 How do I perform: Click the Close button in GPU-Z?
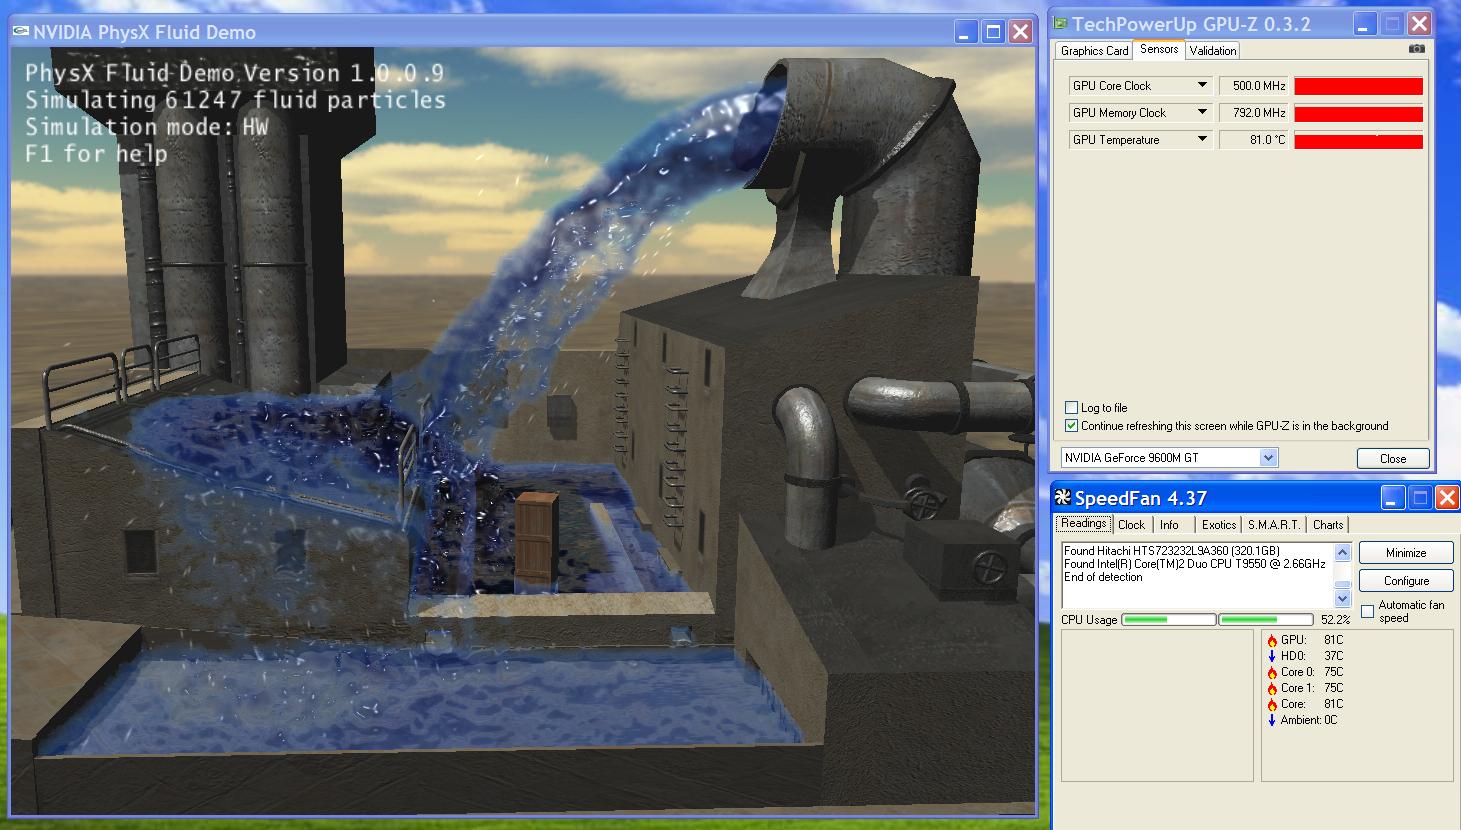(x=1393, y=459)
